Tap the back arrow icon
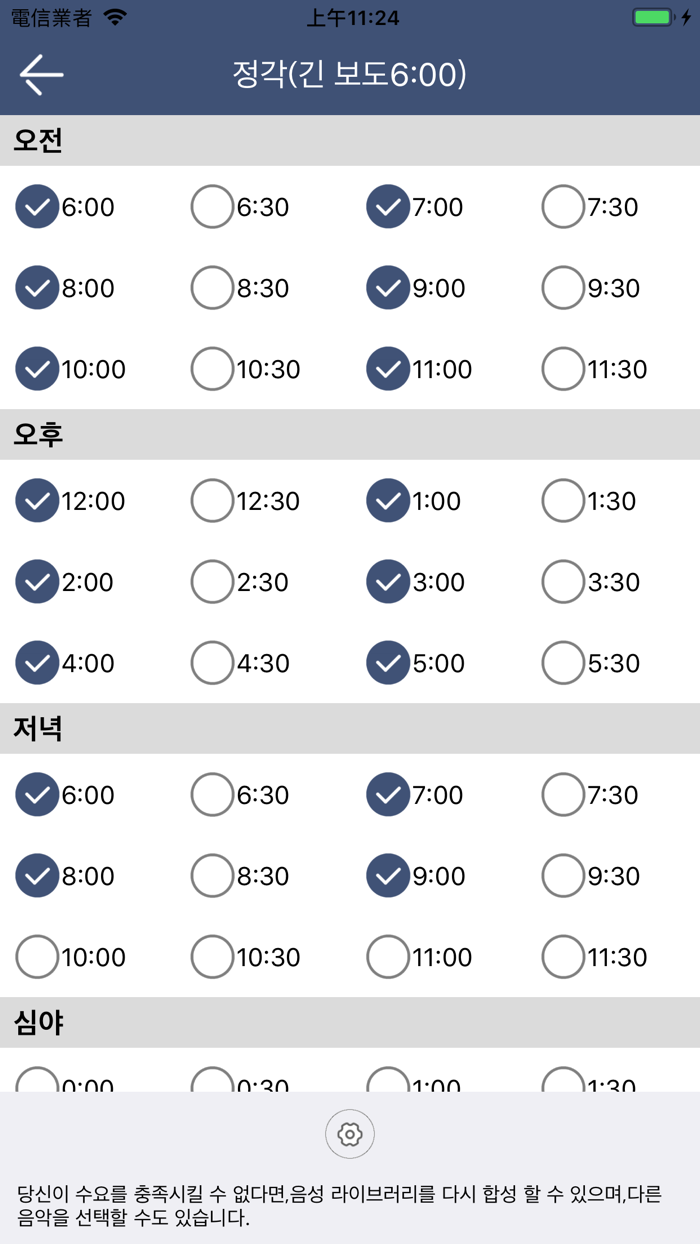This screenshot has width=700, height=1244. pos(41,74)
